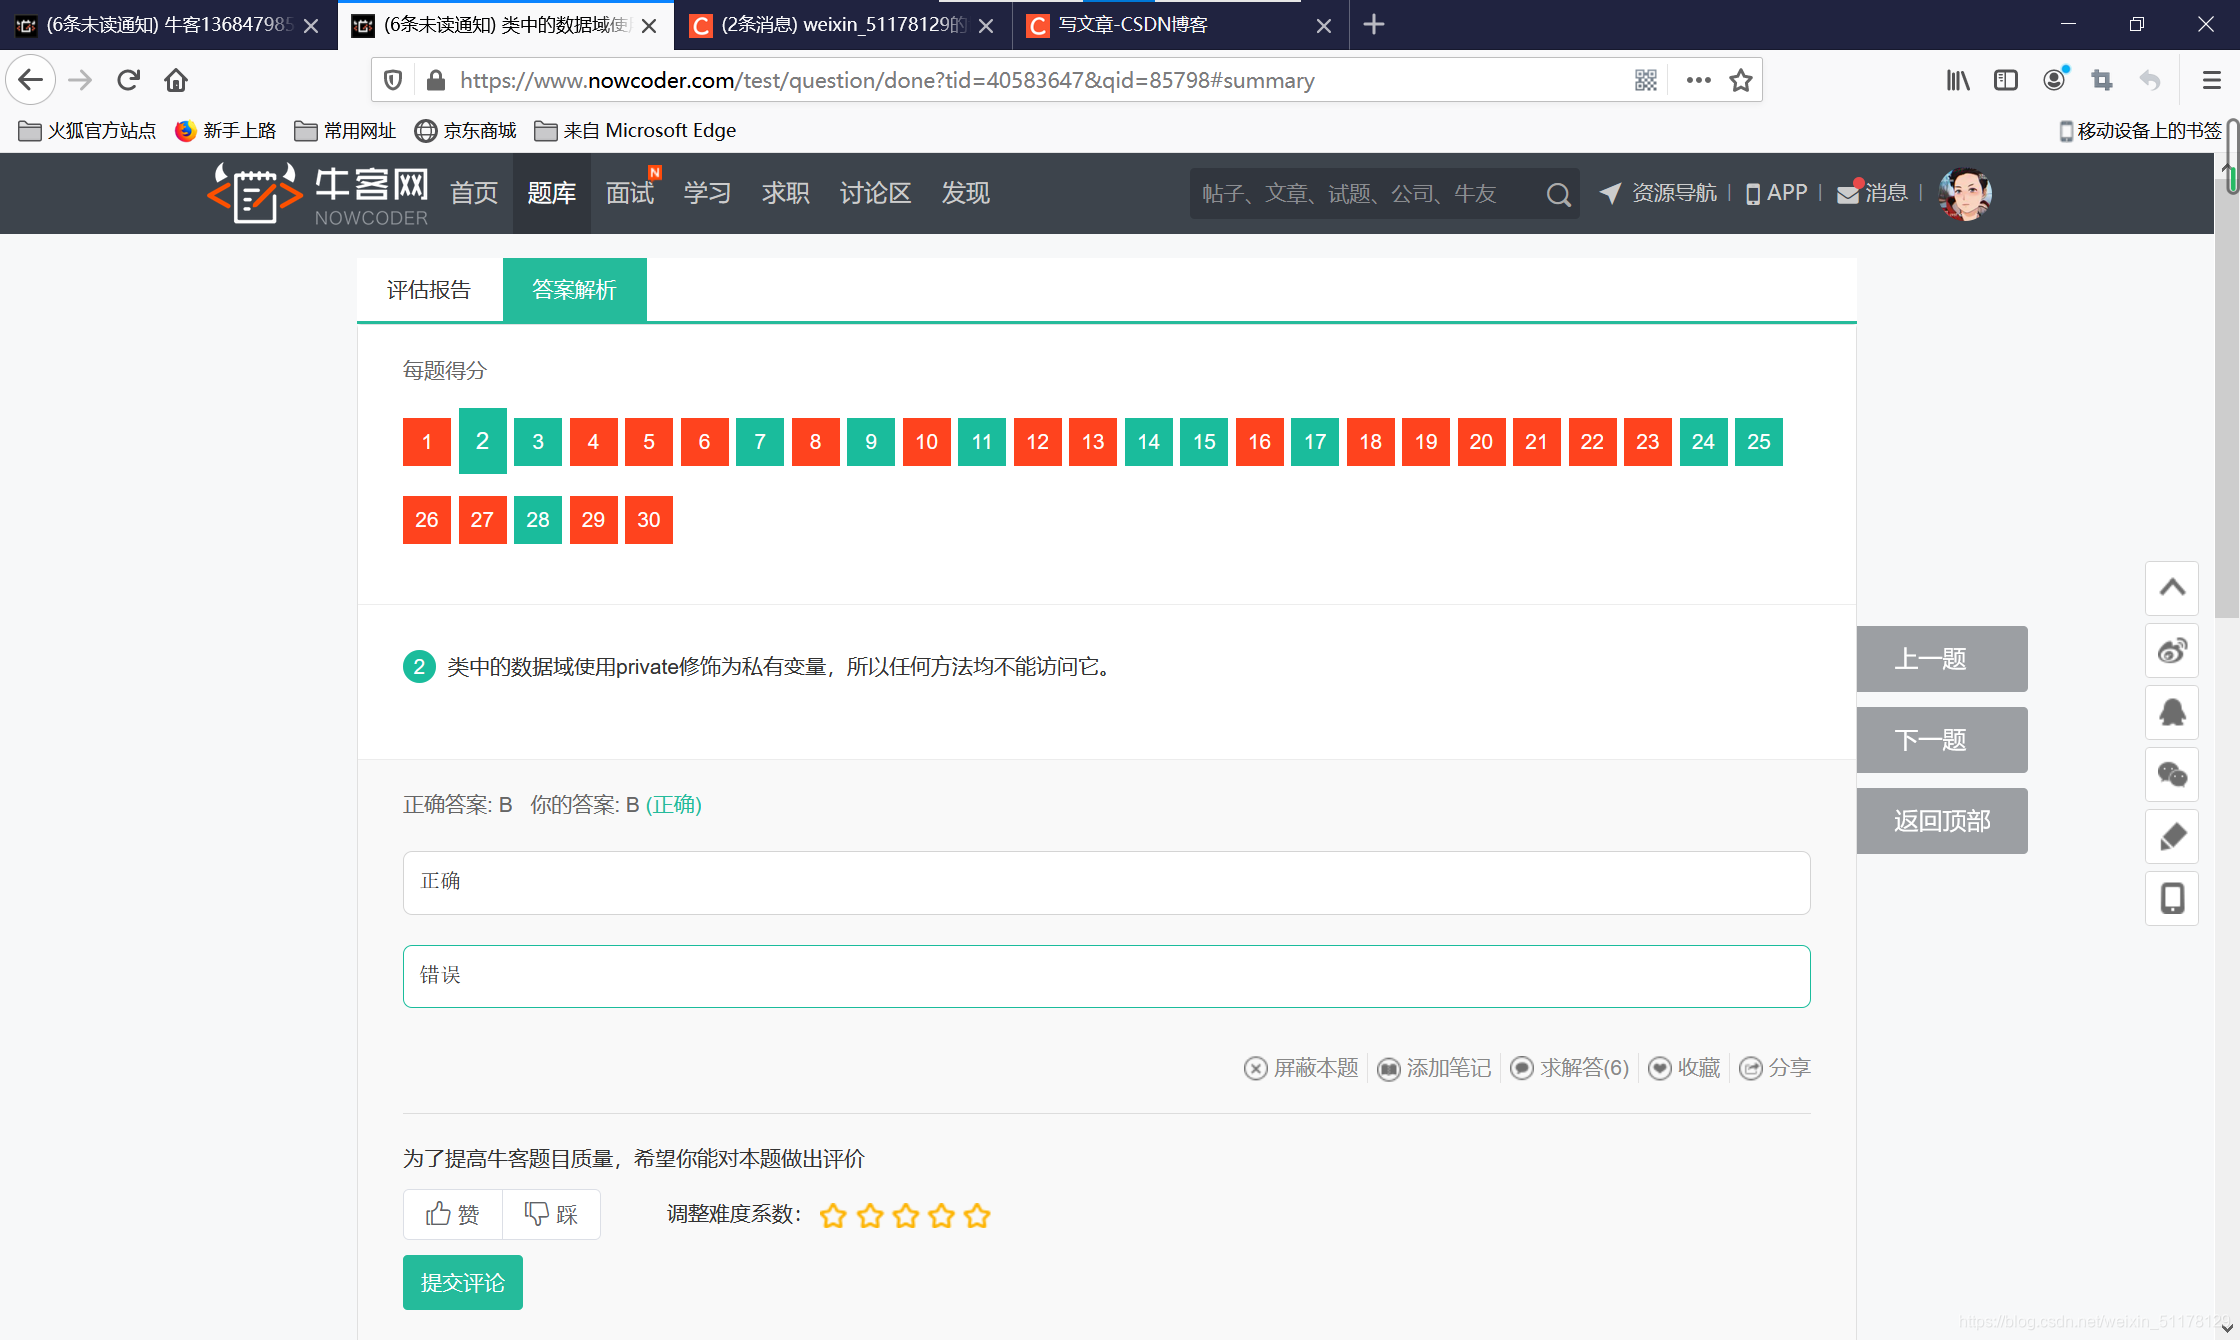This screenshot has width=2240, height=1340.
Task: Click 求解答(6) link
Action: pos(1569,1068)
